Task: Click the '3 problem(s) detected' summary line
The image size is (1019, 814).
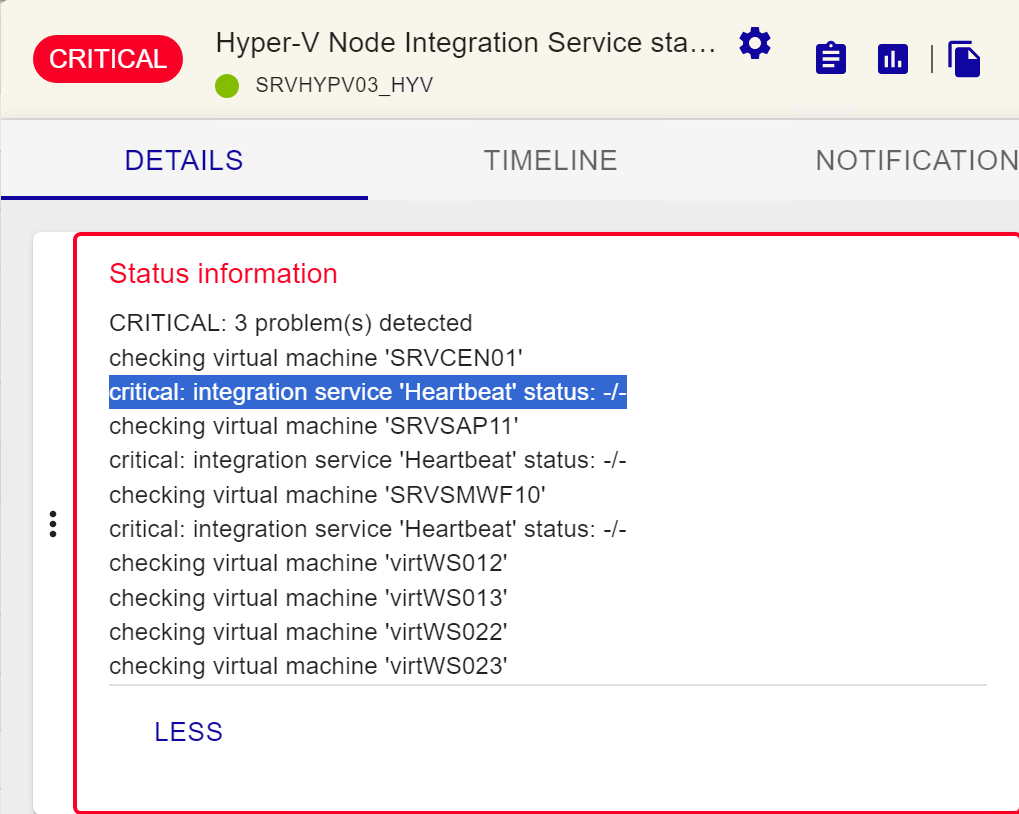Action: tap(289, 322)
